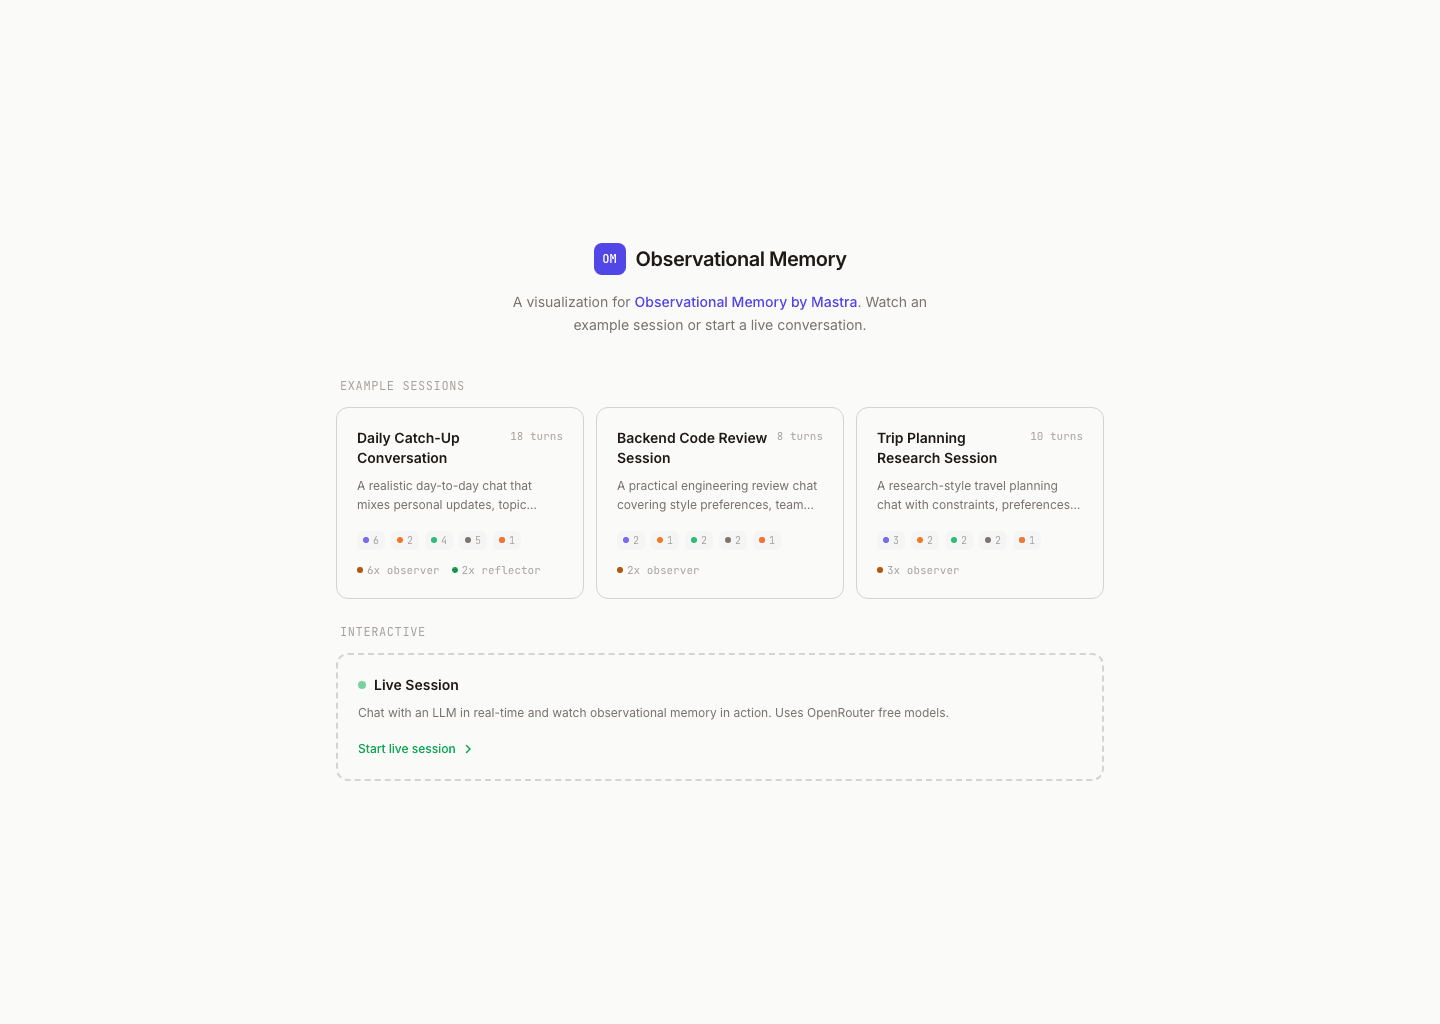Click the "3x observer" indicator on Trip Planning card
The width and height of the screenshot is (1440, 1024).
(917, 570)
